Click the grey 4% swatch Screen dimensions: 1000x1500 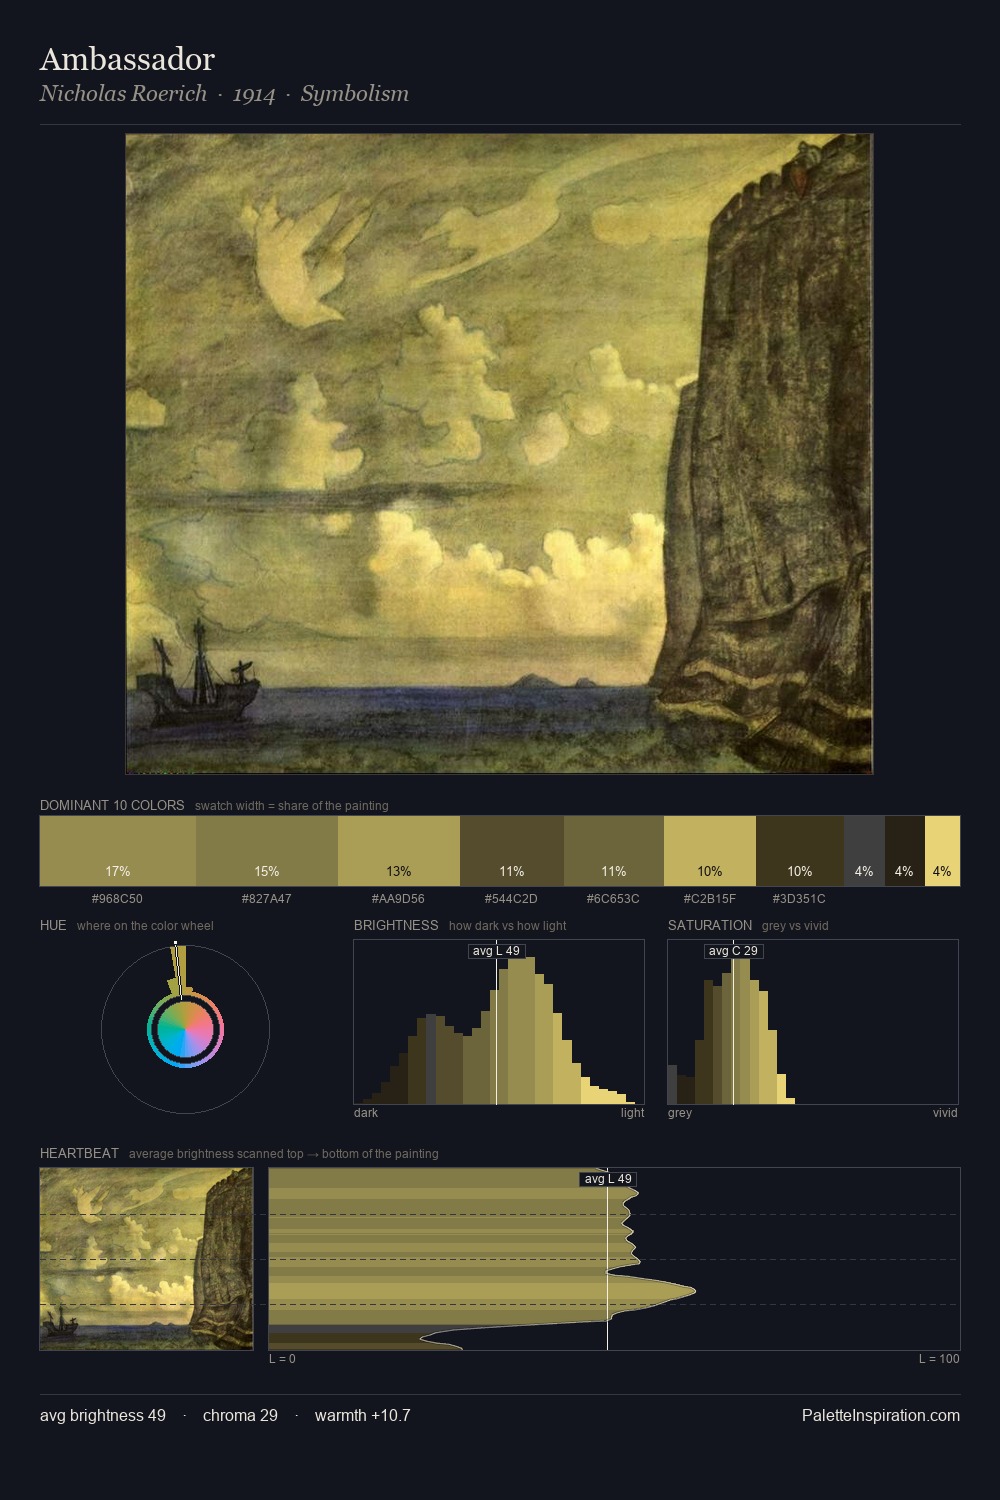pyautogui.click(x=865, y=851)
